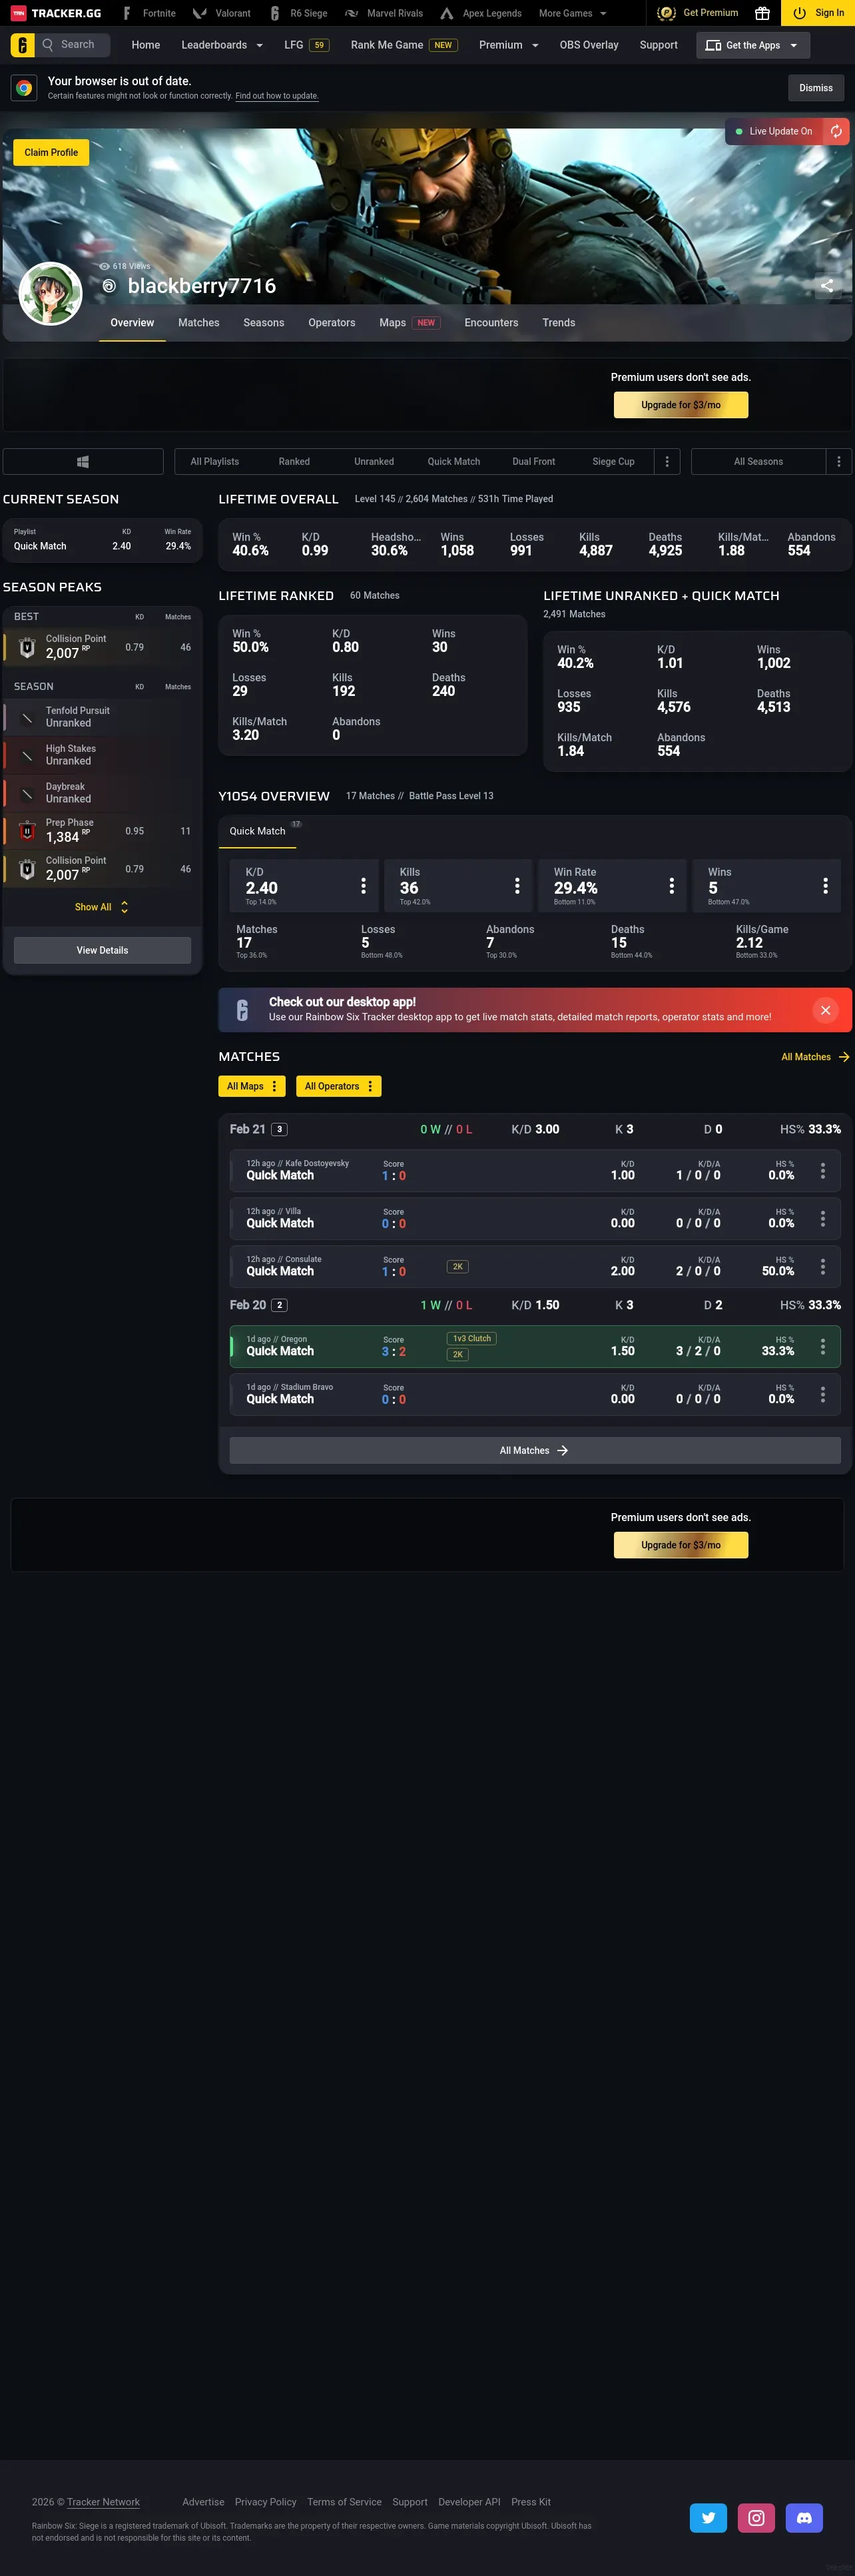Switch to the Seasons profile tab
This screenshot has width=855, height=2576.
(x=264, y=322)
